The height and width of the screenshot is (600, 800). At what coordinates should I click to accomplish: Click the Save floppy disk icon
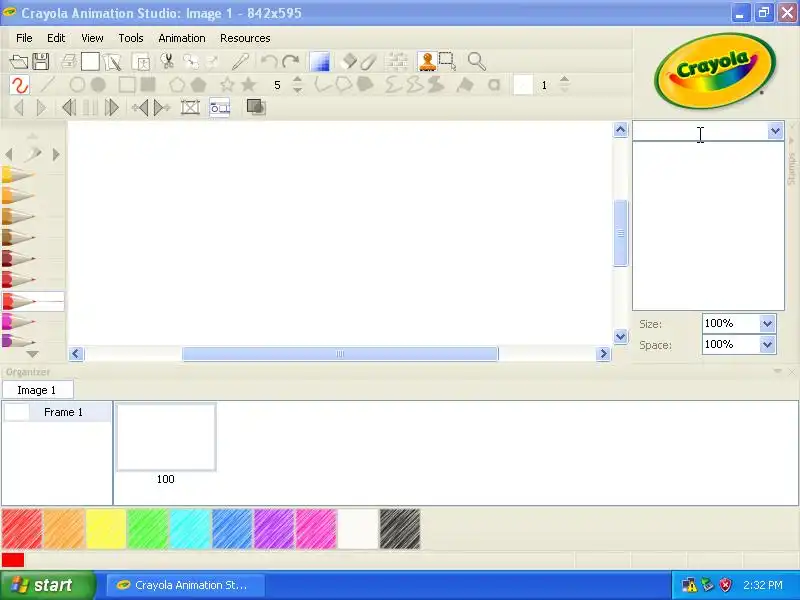coord(41,62)
